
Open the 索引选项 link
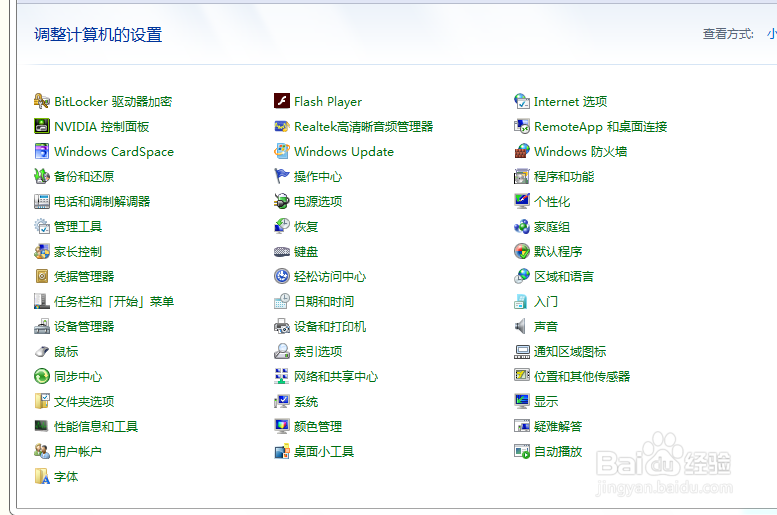pyautogui.click(x=318, y=351)
